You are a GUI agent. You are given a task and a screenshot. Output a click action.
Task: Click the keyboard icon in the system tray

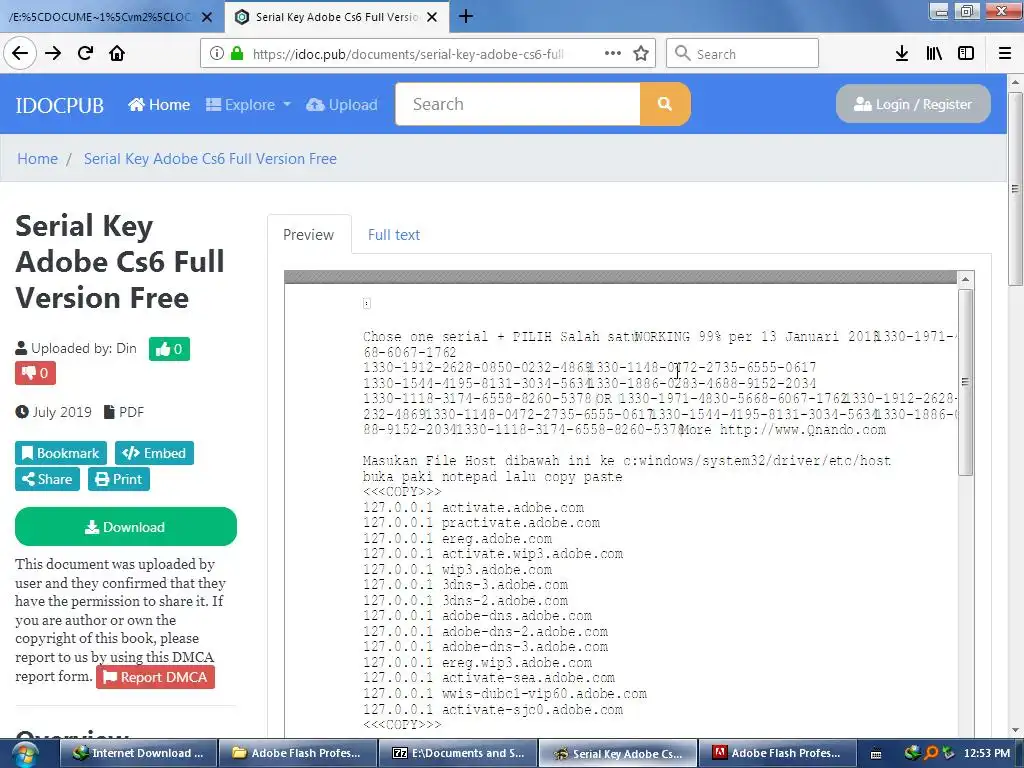coord(876,754)
